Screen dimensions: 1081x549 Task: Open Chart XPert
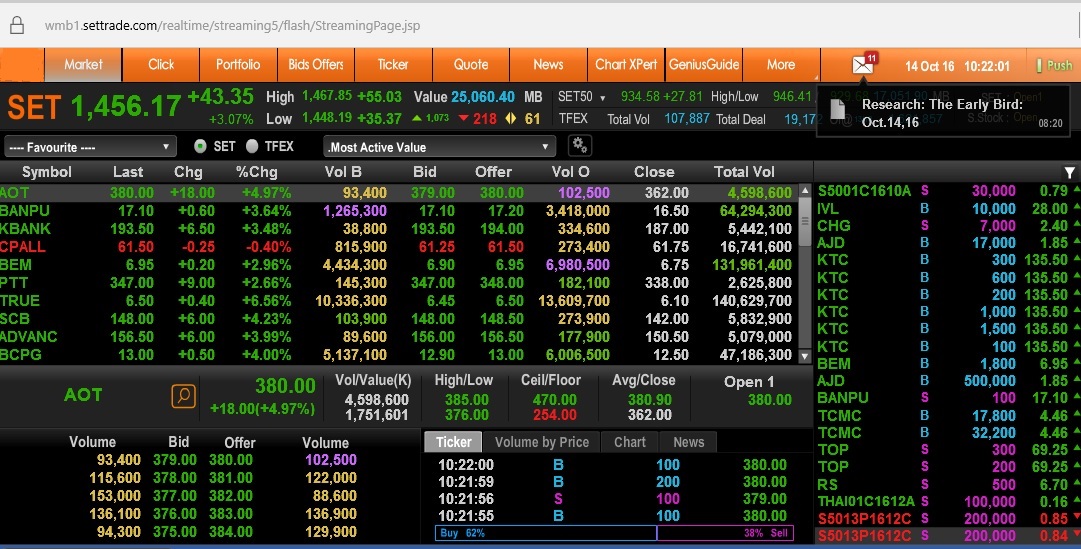[626, 65]
